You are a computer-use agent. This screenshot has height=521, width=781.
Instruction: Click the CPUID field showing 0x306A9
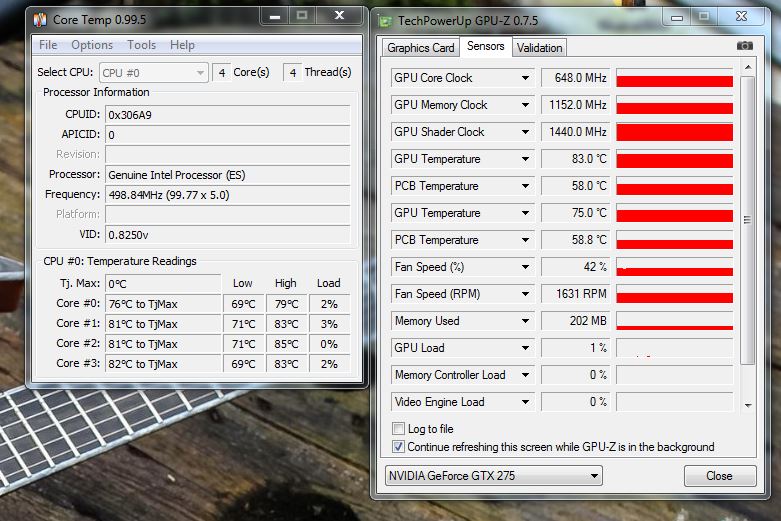pyautogui.click(x=228, y=115)
